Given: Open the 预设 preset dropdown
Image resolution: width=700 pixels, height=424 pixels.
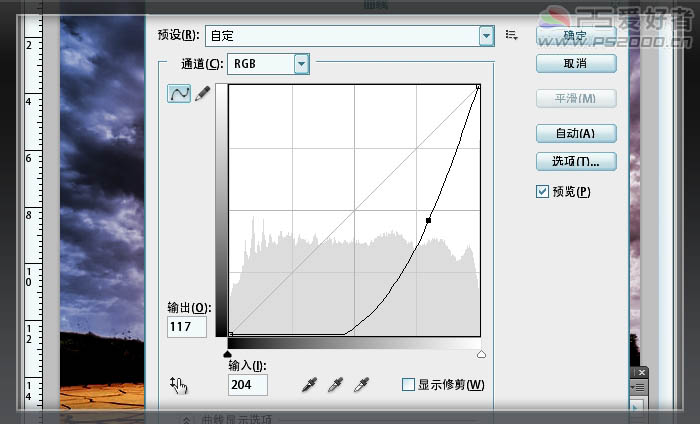Looking at the screenshot, I should (486, 36).
